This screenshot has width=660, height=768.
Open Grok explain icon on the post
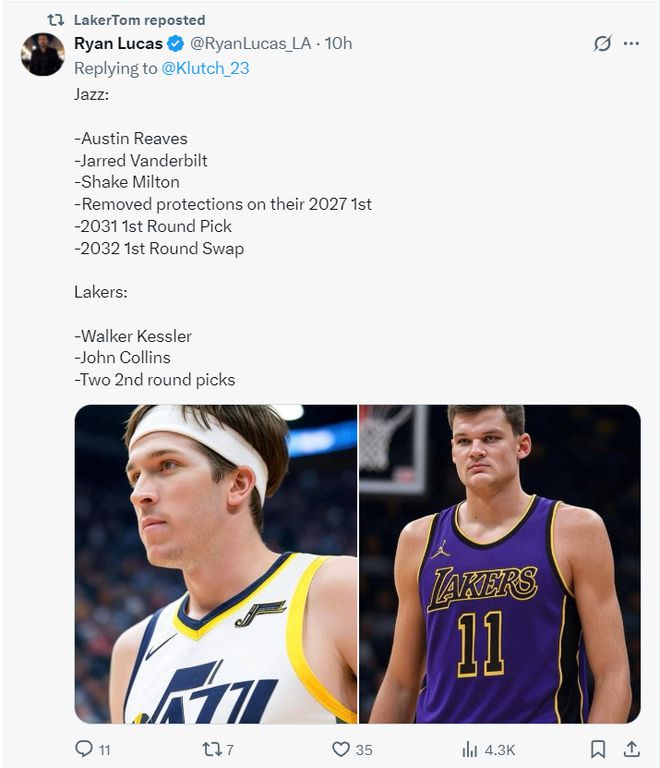(602, 44)
